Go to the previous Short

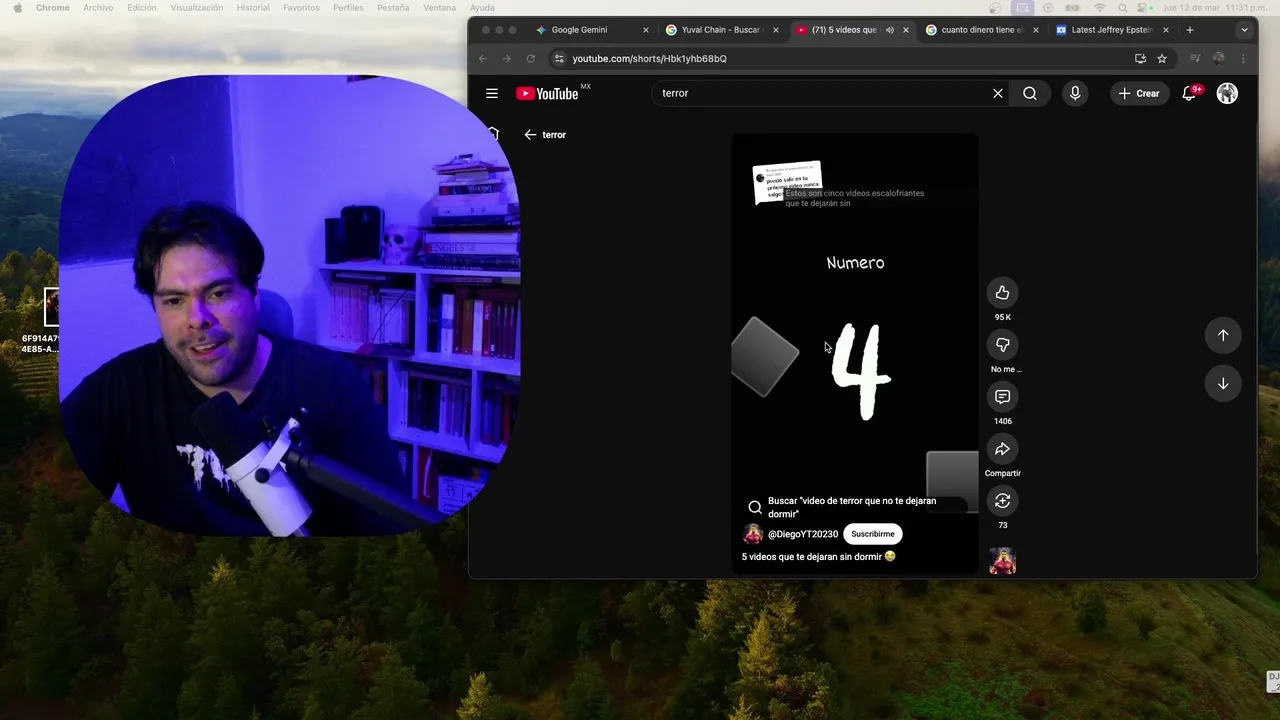[1223, 335]
